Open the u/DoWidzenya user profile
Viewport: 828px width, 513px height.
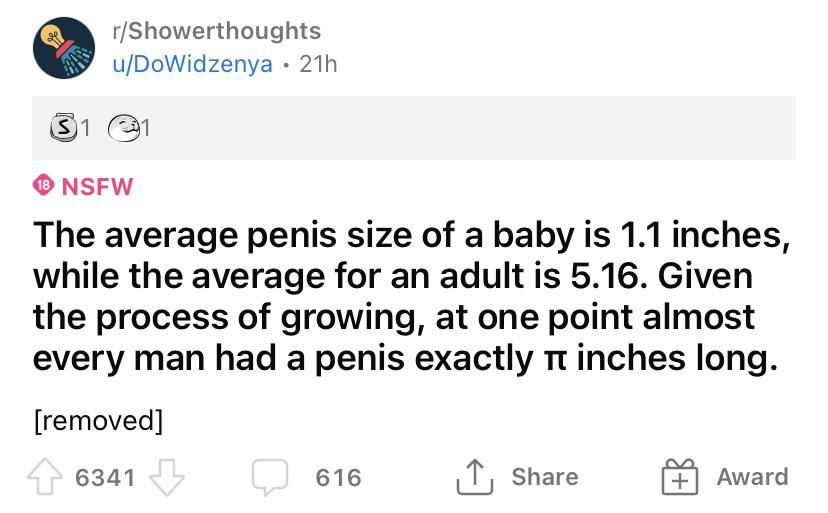point(193,64)
